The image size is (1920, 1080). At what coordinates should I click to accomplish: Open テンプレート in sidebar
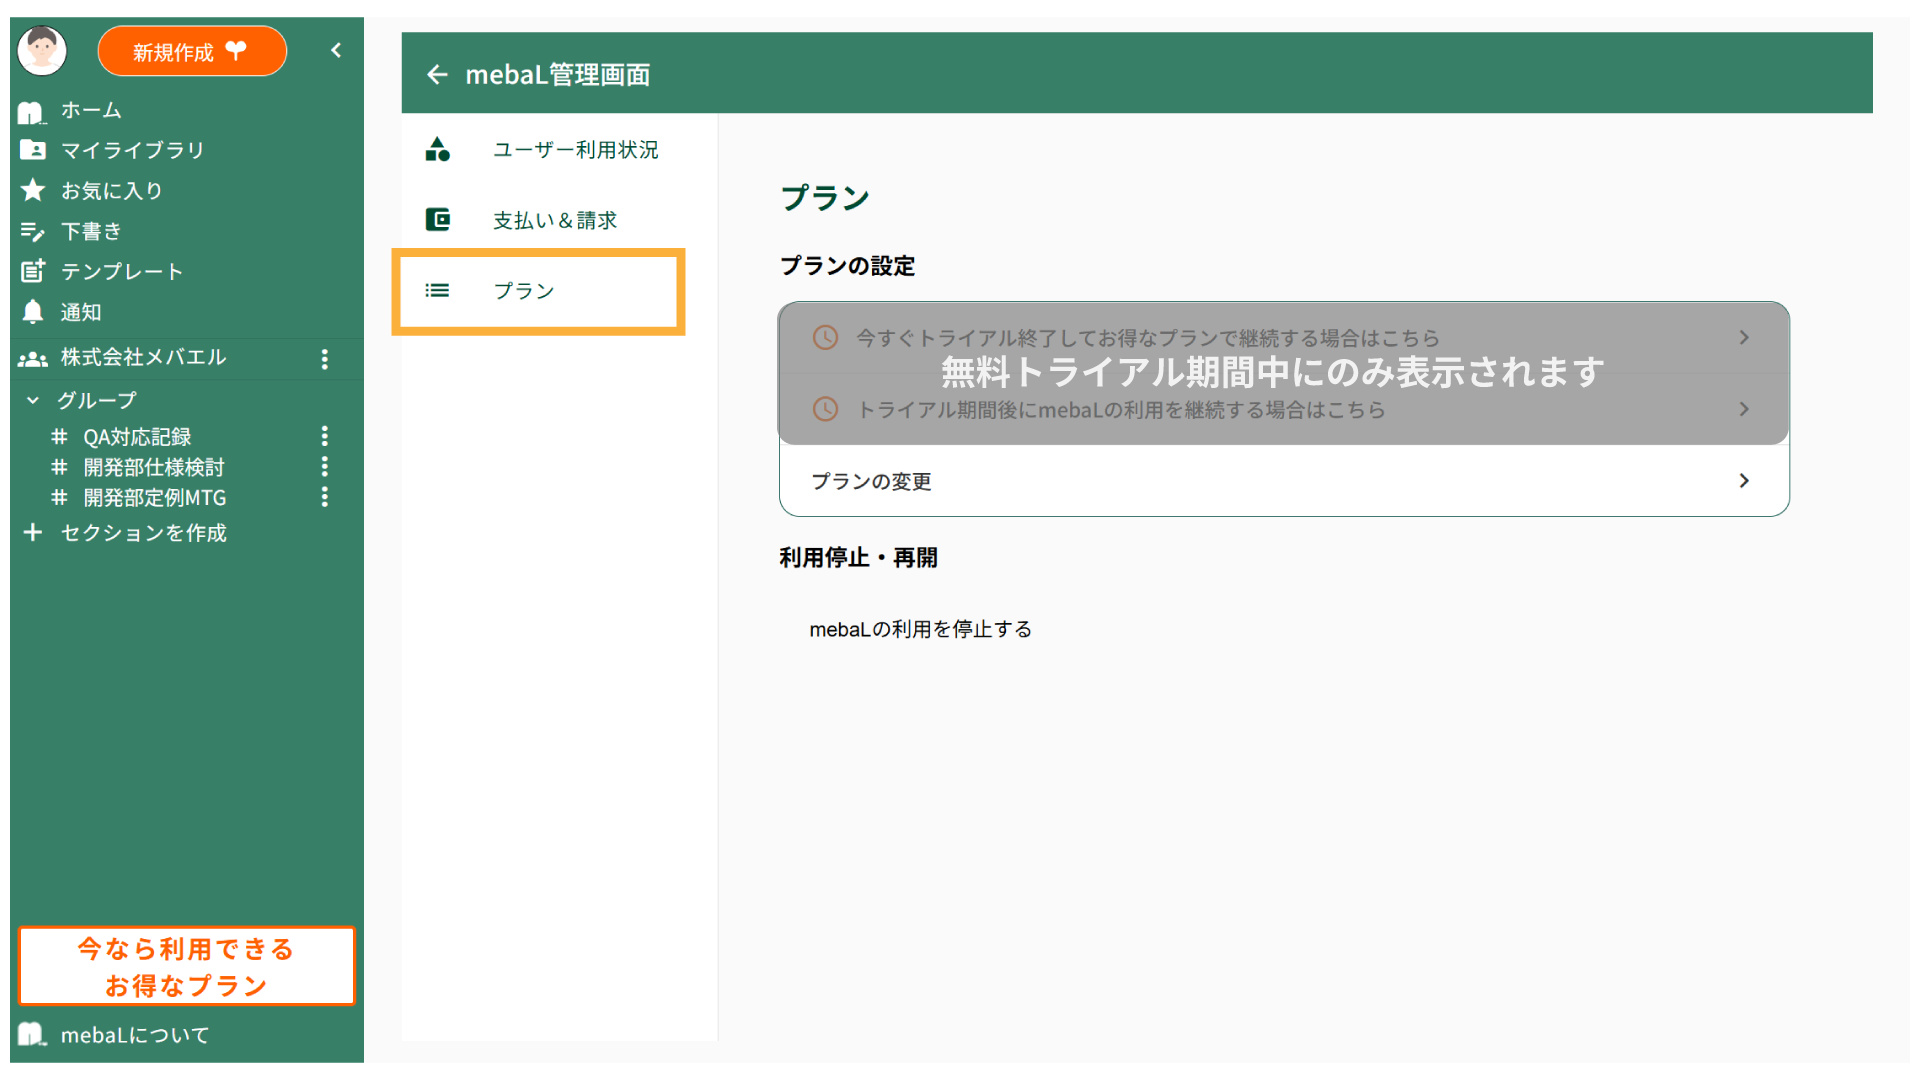pyautogui.click(x=120, y=271)
